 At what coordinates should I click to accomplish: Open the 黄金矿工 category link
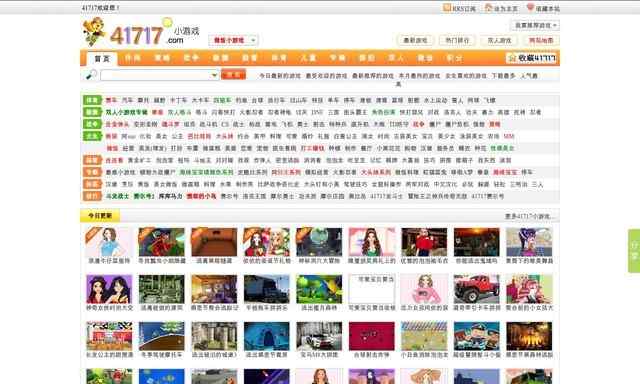coord(140,160)
